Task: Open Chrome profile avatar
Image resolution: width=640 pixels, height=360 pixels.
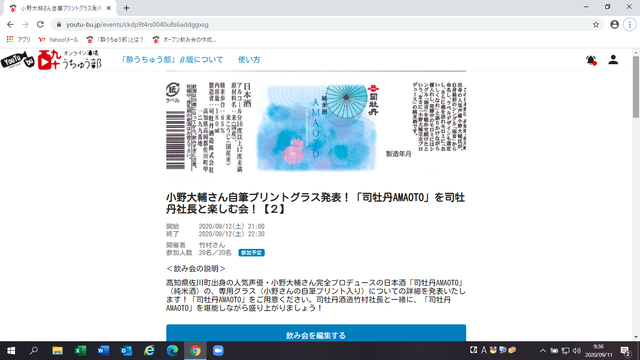Action: click(x=614, y=24)
